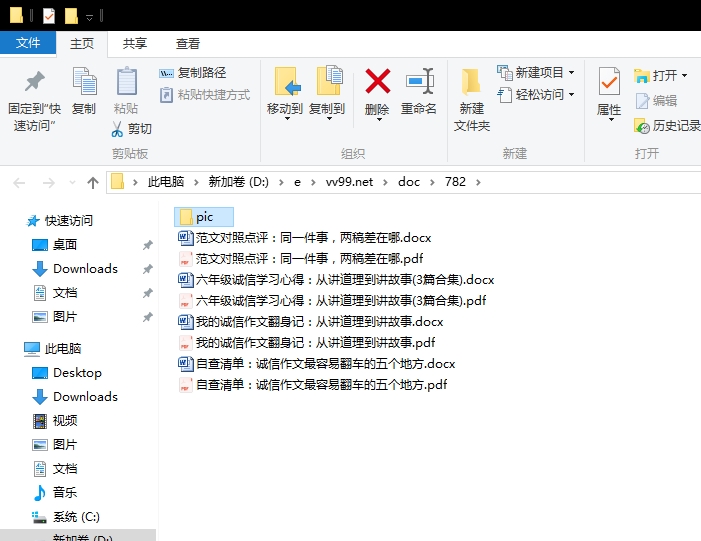Image resolution: width=701 pixels, height=541 pixels.
Task: Click the Pin to Quick access icon
Action: 34,81
